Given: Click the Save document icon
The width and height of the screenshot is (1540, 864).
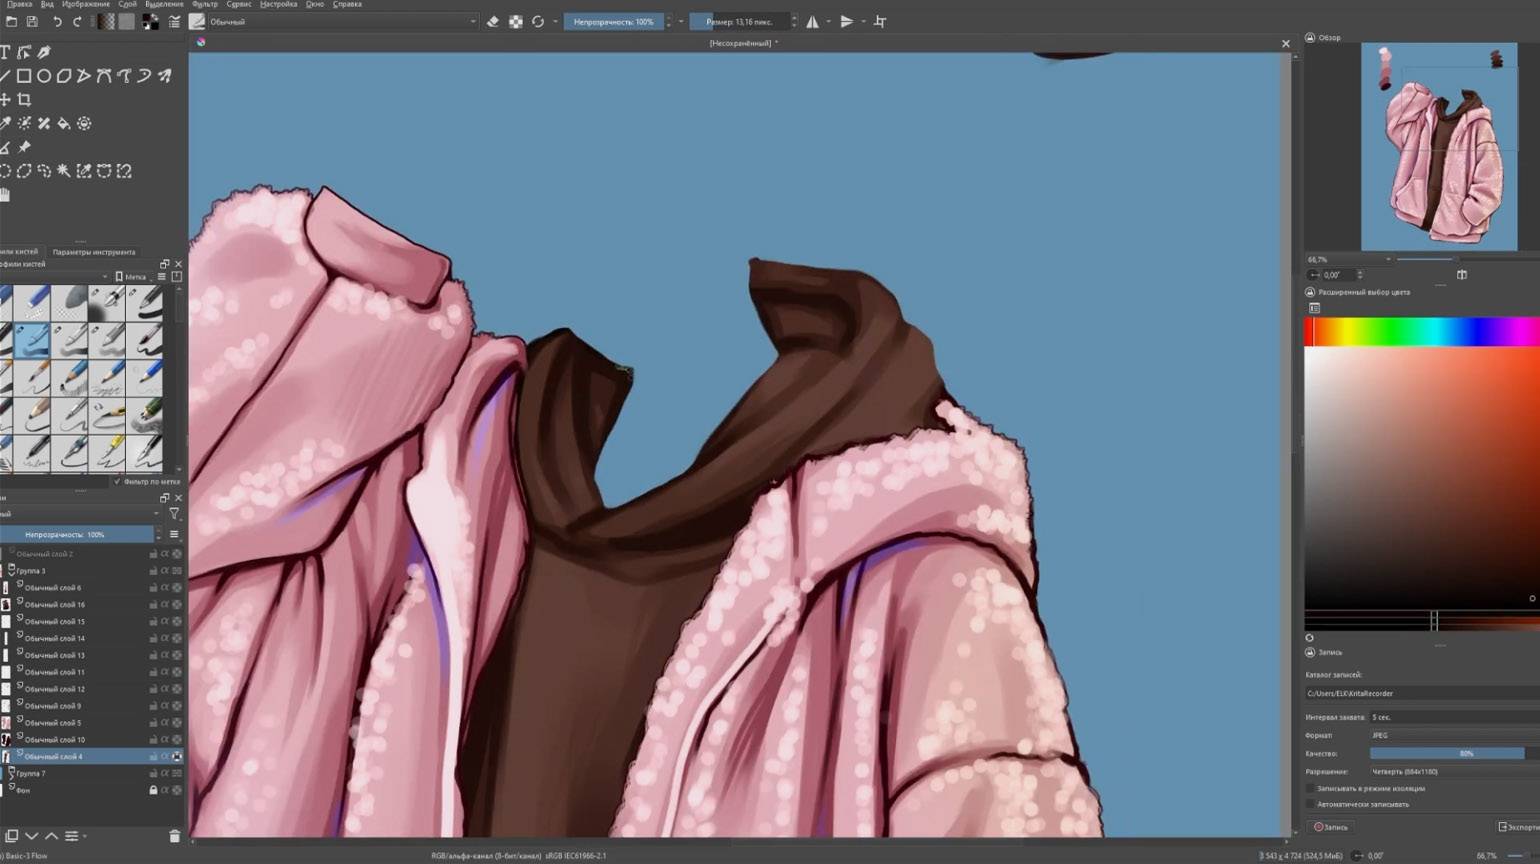Looking at the screenshot, I should (32, 22).
